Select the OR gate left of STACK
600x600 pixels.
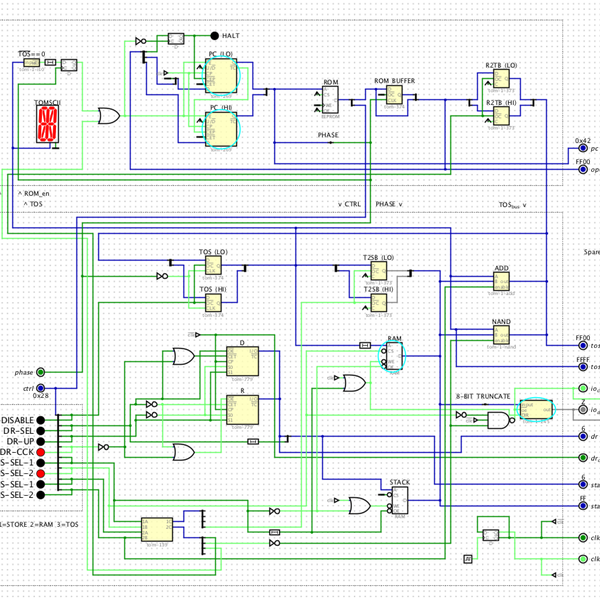pos(360,505)
